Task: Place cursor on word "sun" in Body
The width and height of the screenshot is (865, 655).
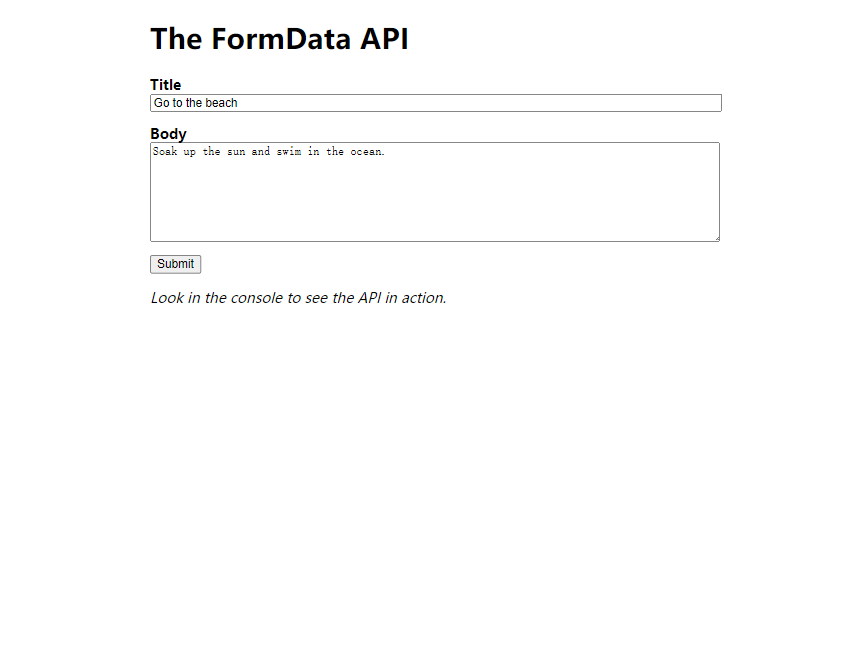Action: click(236, 152)
